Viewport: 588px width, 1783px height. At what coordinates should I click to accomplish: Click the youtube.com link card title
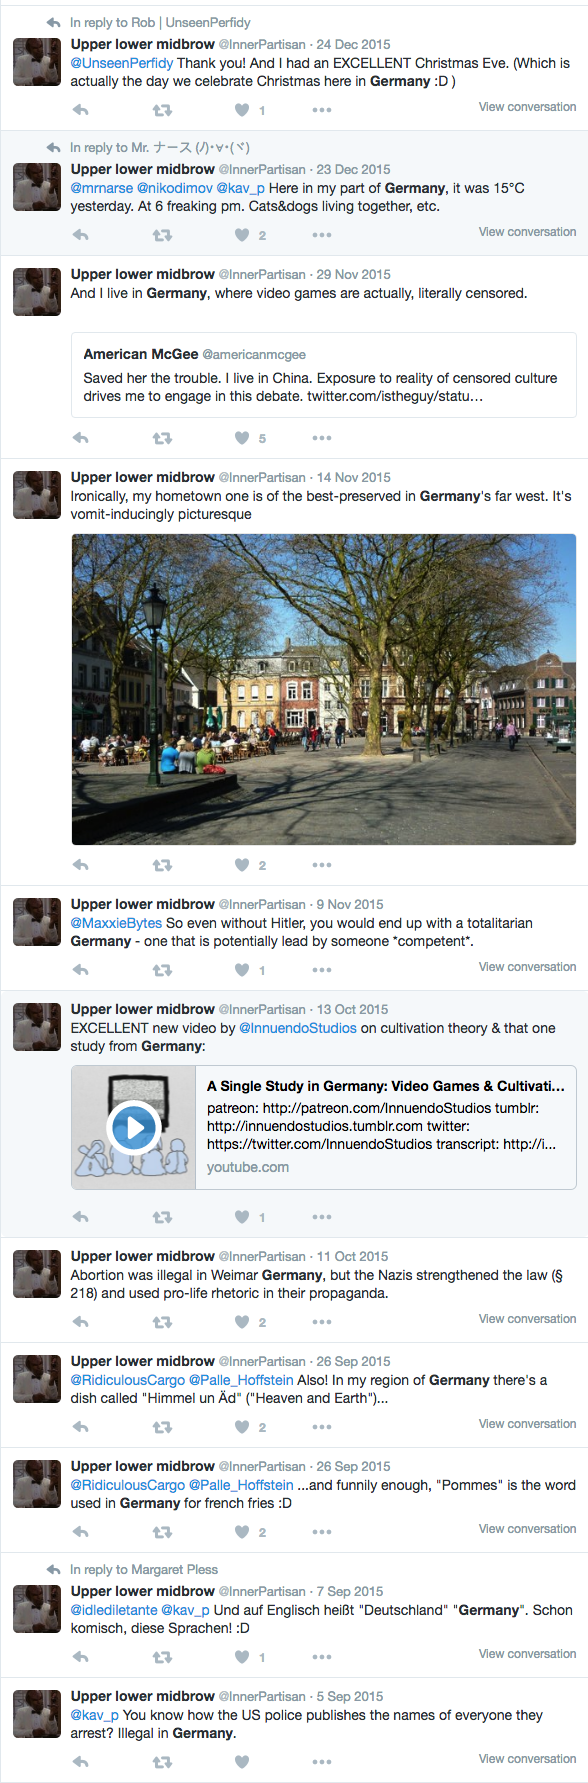[x=386, y=1086]
